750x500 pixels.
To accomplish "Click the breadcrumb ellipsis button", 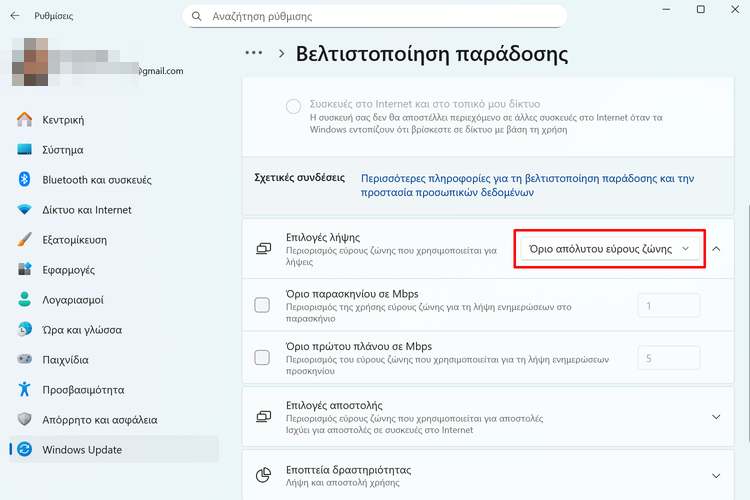I will [x=254, y=53].
